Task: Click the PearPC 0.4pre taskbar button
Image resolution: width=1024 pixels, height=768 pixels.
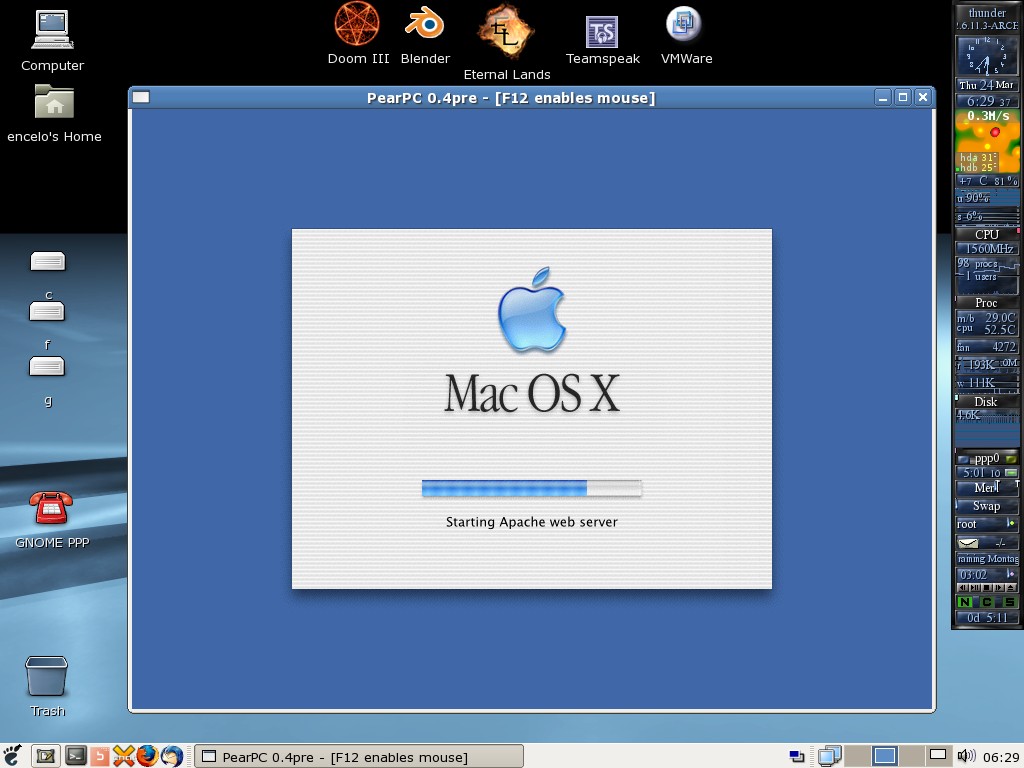Action: (359, 756)
